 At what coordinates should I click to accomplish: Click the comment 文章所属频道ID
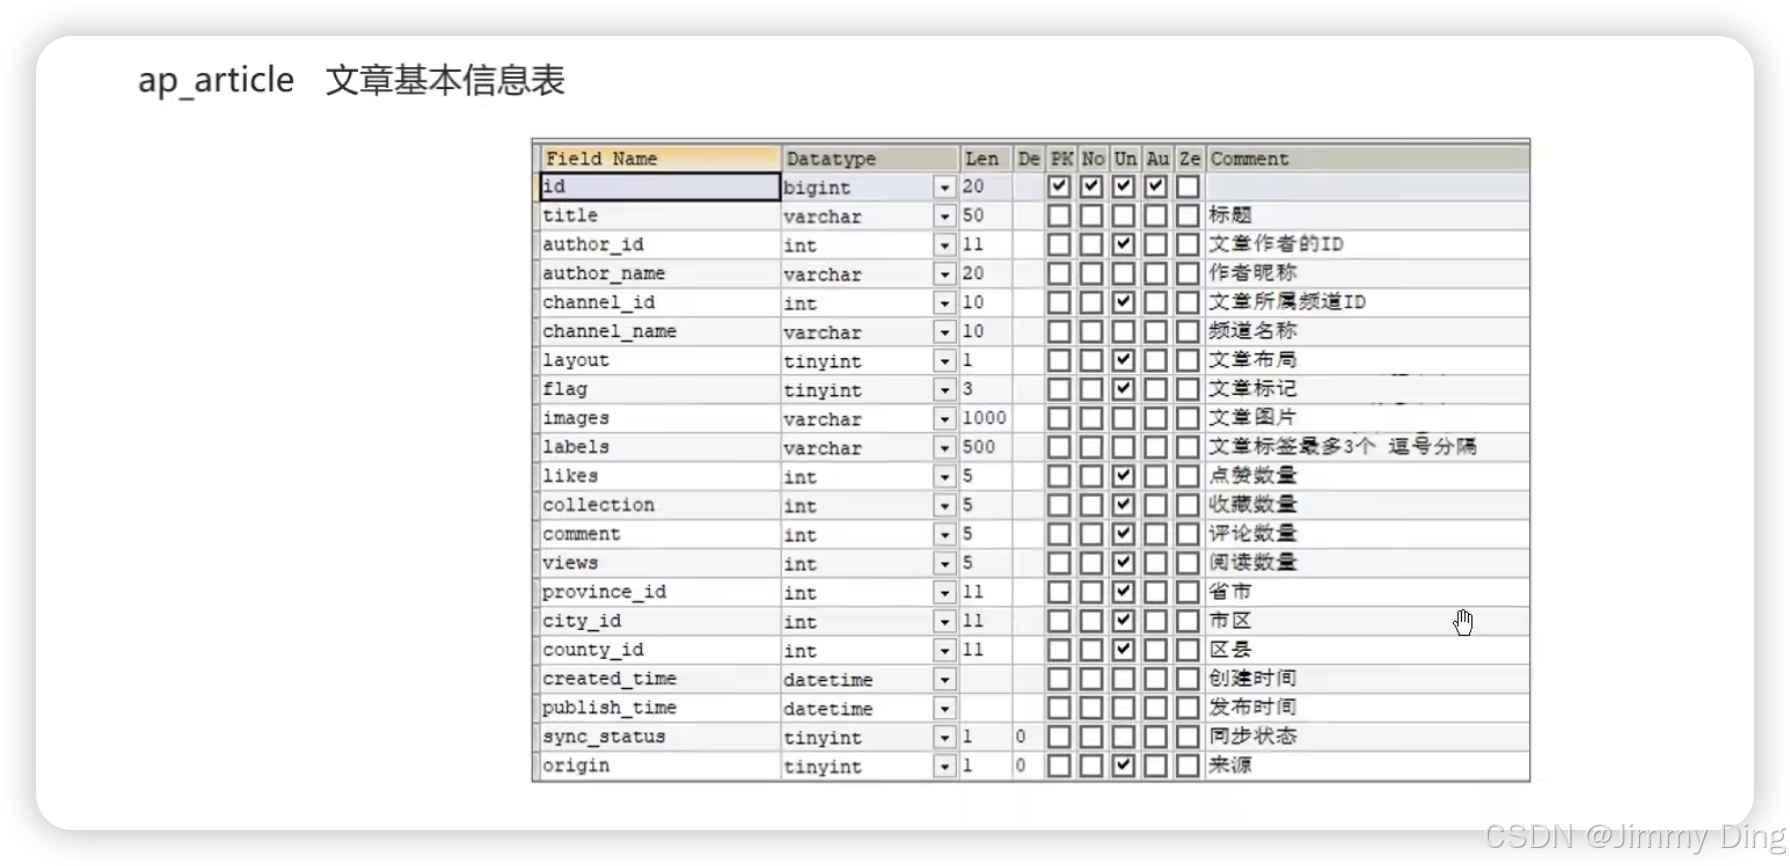(x=1287, y=302)
